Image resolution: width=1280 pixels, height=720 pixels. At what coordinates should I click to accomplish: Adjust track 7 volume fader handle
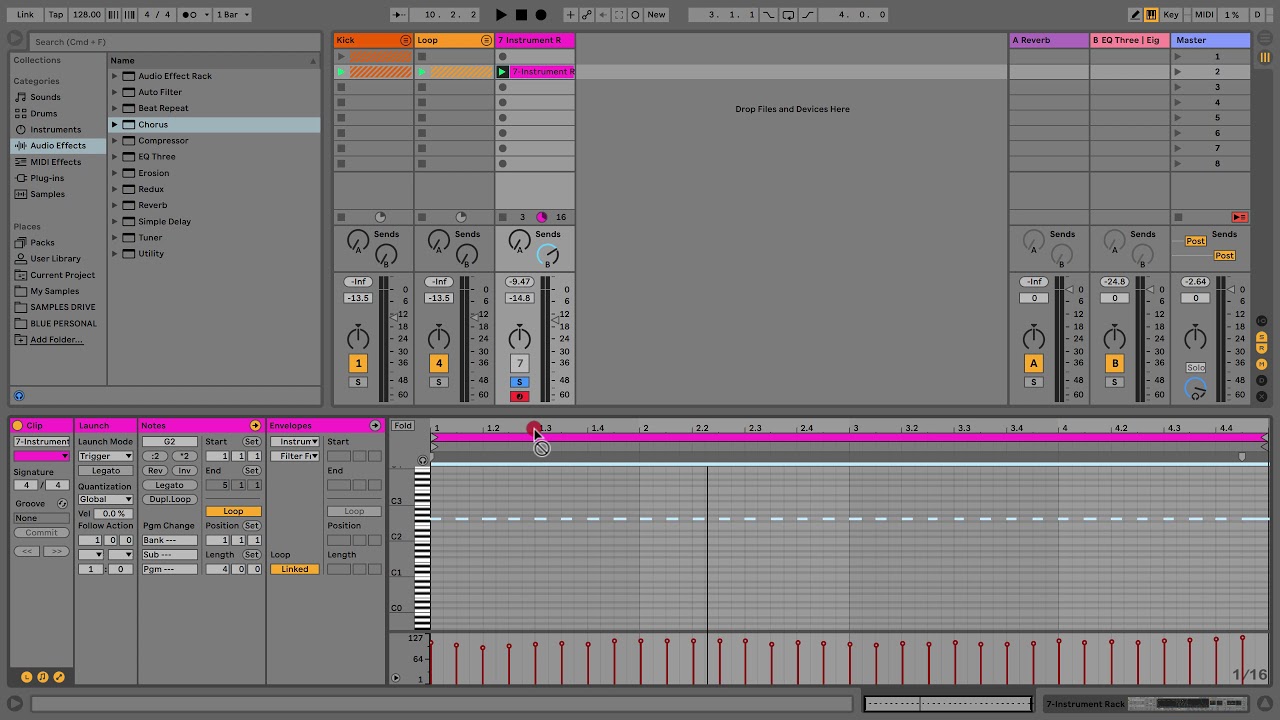tap(555, 319)
